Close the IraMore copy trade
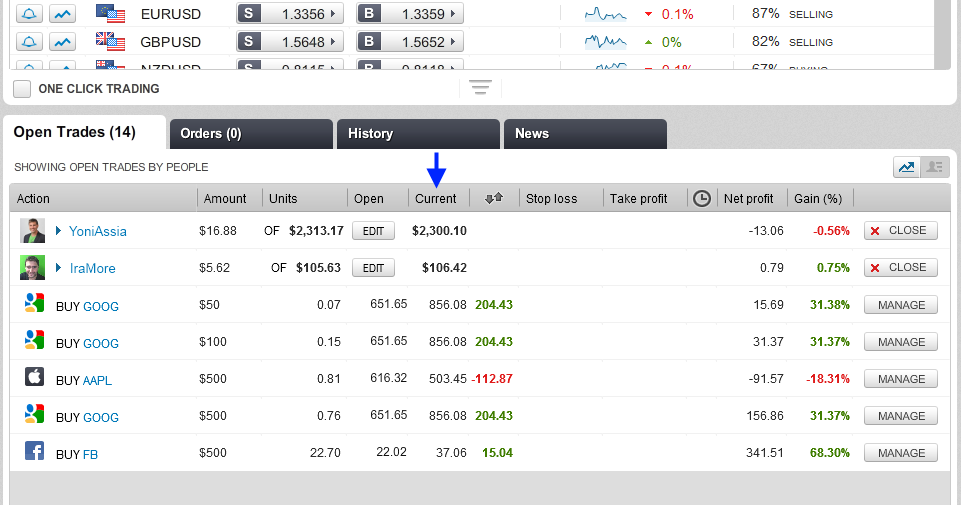 click(901, 268)
